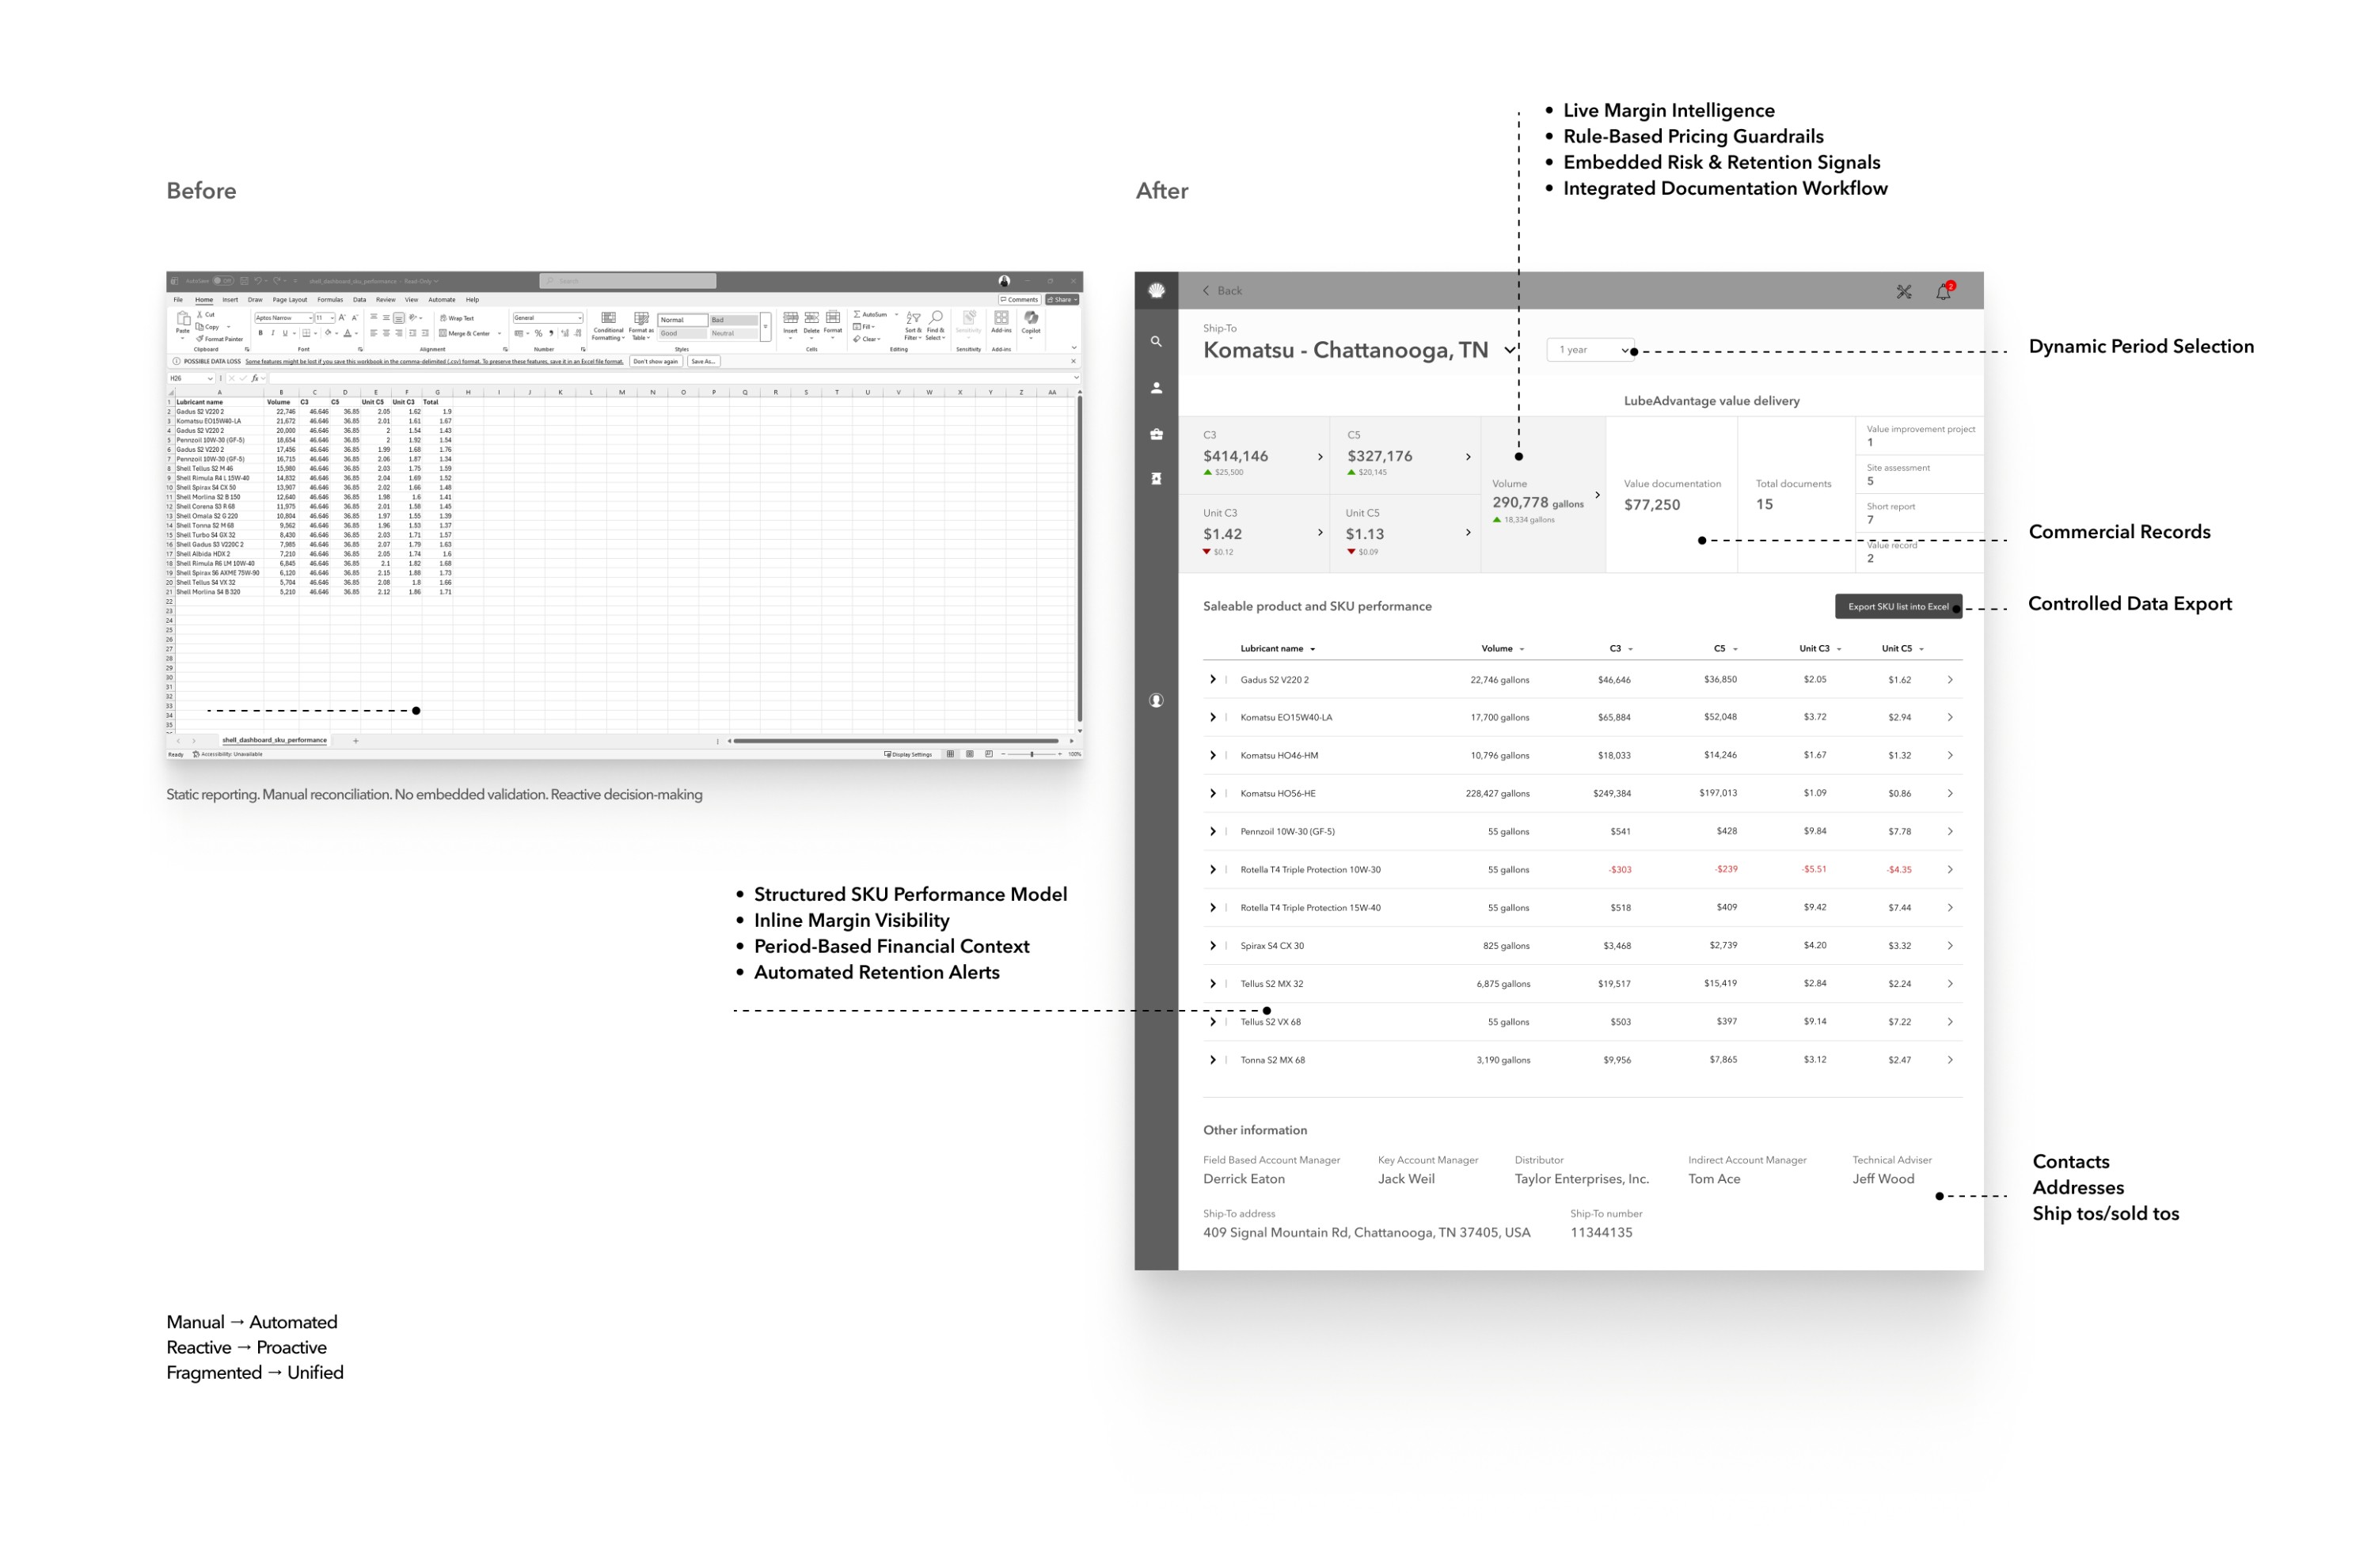Click the notification bell icon
2375x1568 pixels.
coord(1943,291)
